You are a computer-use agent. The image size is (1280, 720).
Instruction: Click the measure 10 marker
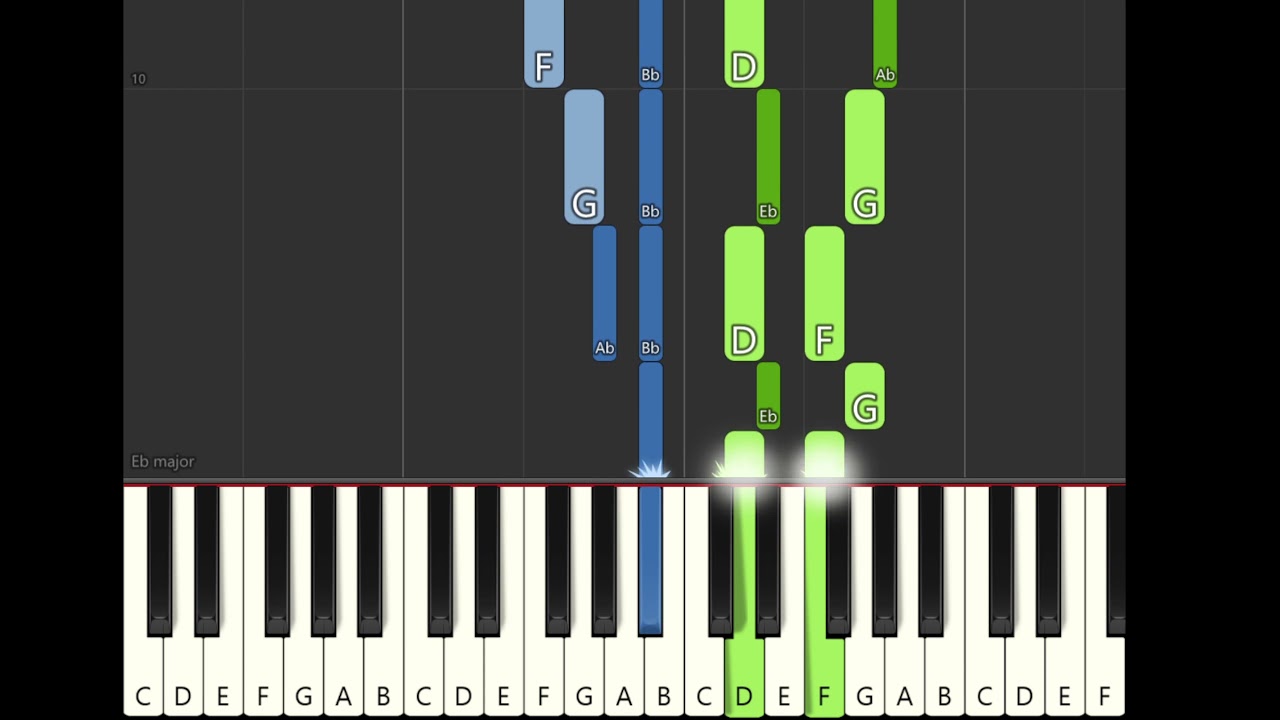point(138,79)
